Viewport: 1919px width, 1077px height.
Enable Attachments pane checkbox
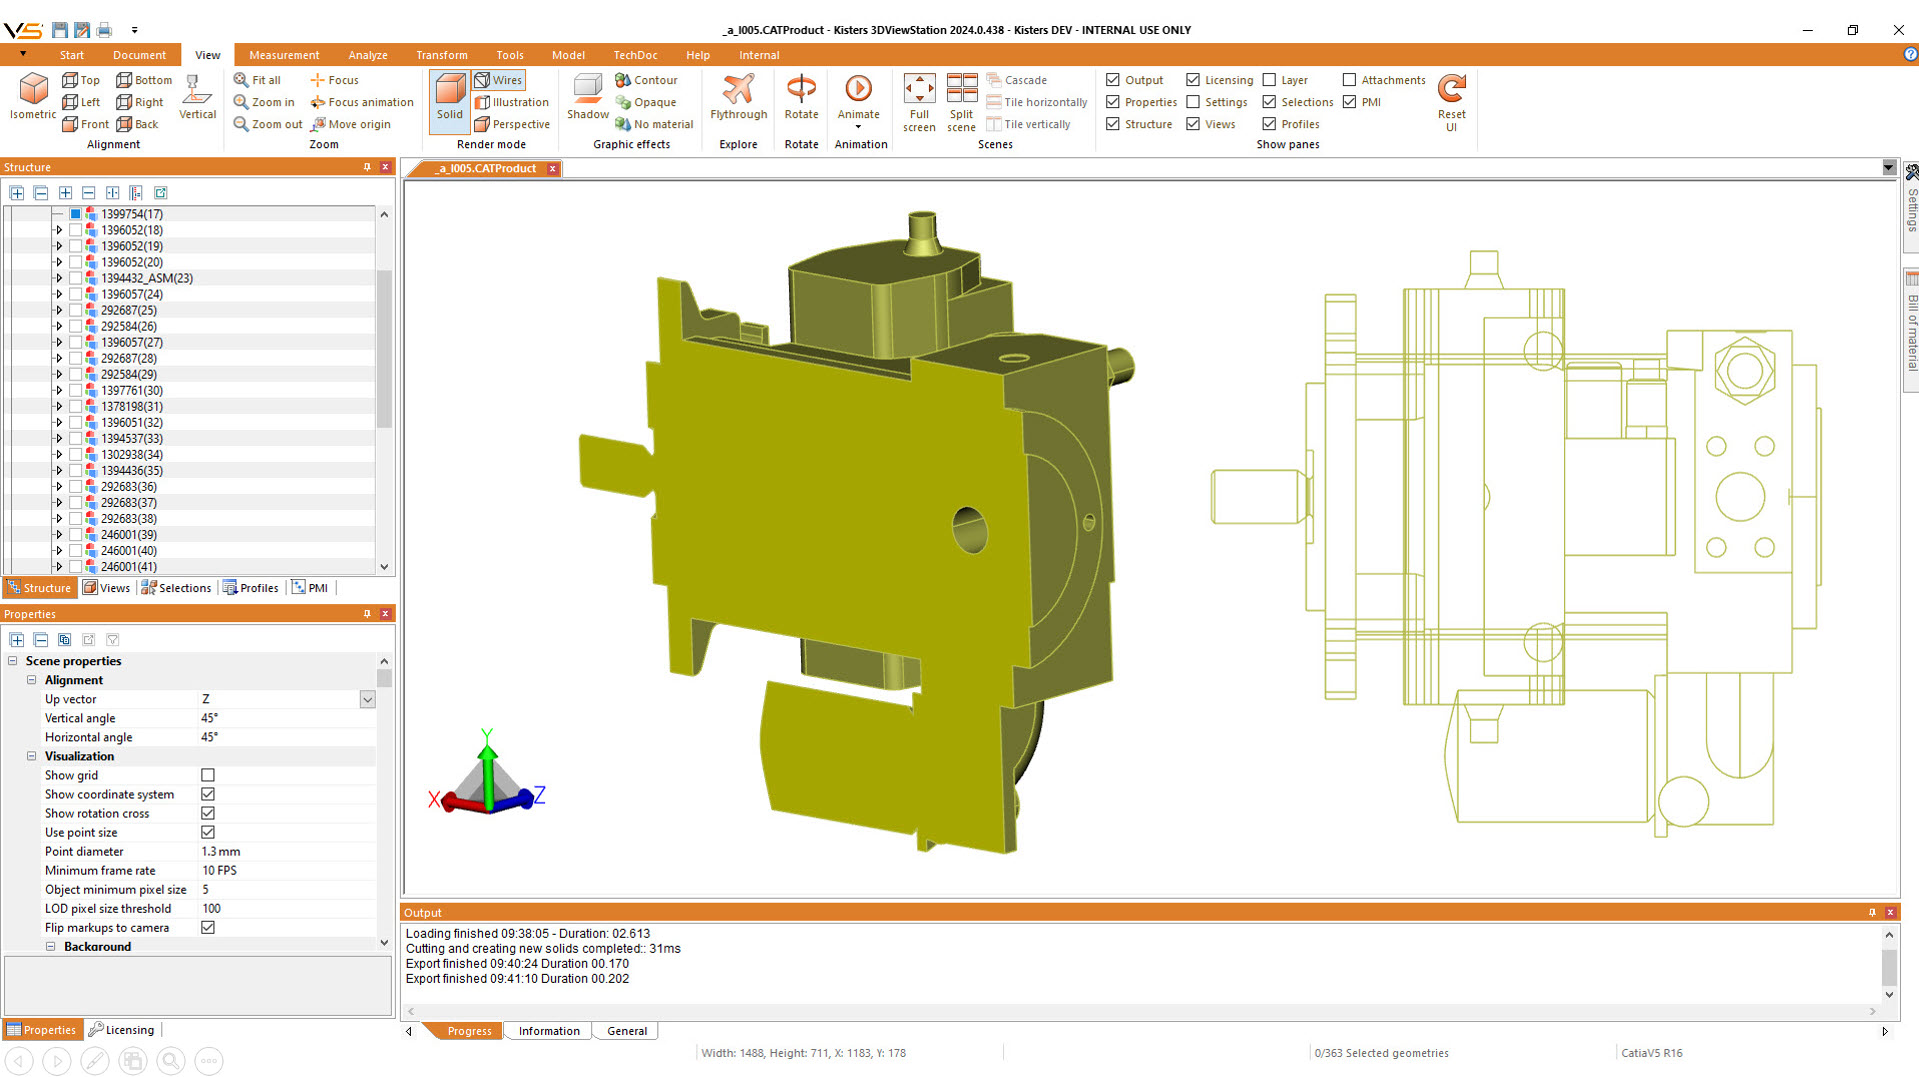click(1349, 80)
